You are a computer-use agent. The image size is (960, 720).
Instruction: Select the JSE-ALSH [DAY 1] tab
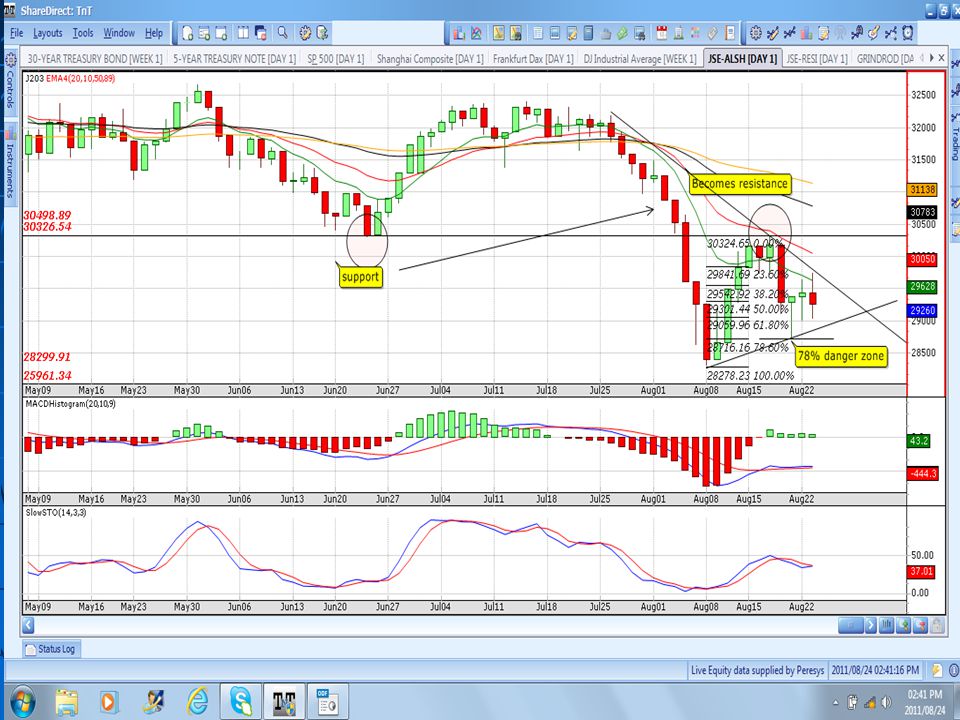pyautogui.click(x=743, y=59)
